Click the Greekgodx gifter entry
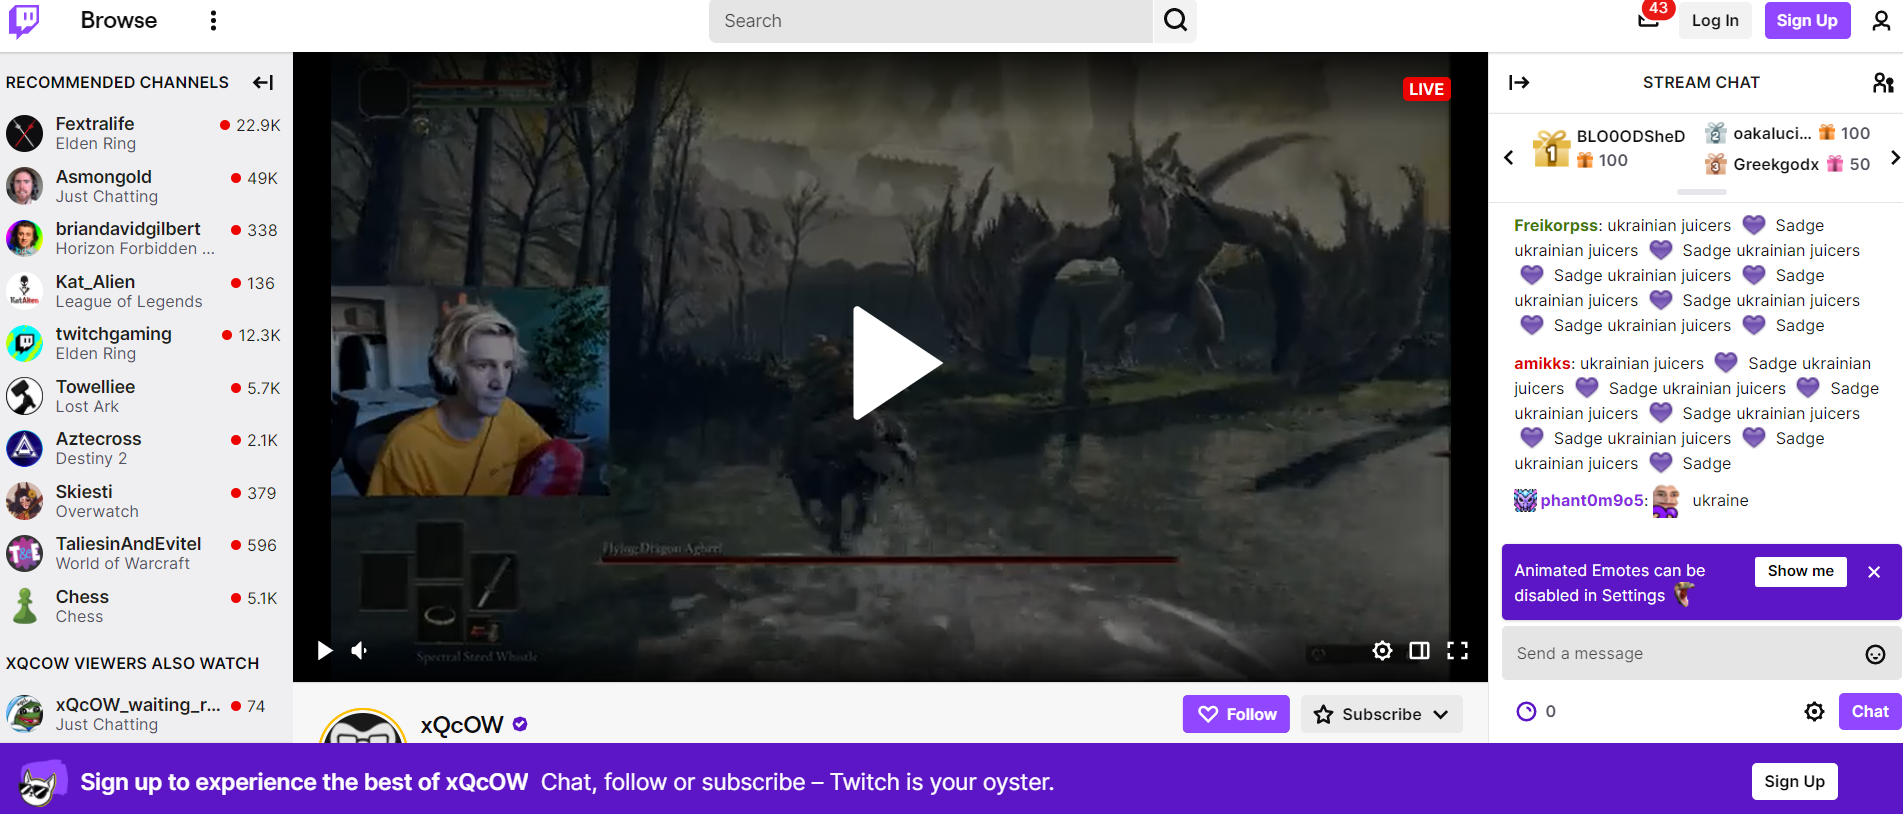The height and width of the screenshot is (814, 1903). click(1787, 164)
